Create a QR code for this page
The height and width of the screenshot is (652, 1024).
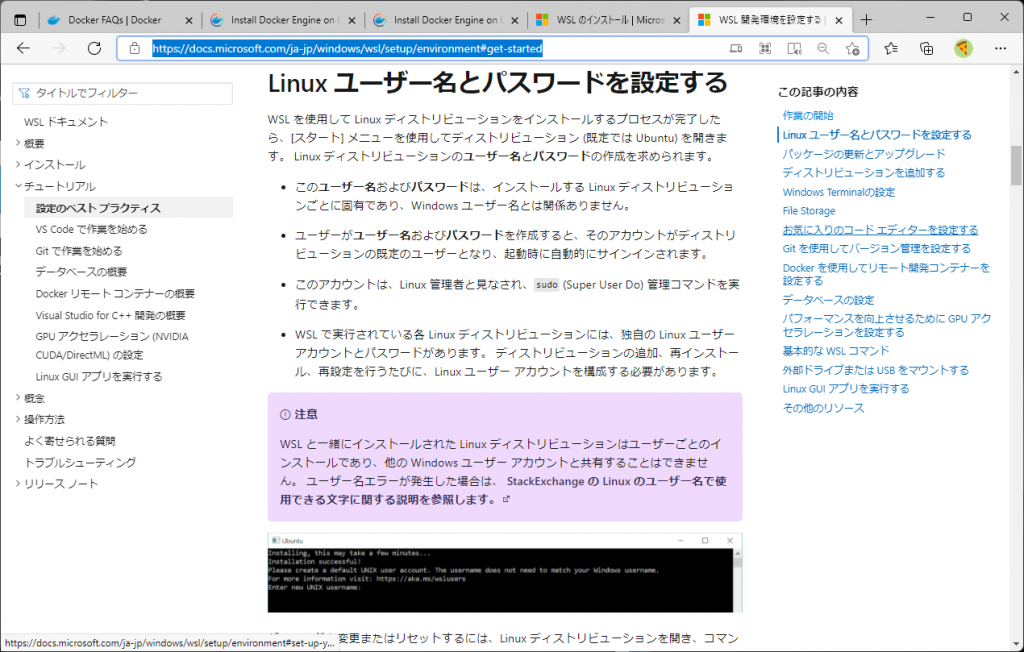tap(765, 48)
